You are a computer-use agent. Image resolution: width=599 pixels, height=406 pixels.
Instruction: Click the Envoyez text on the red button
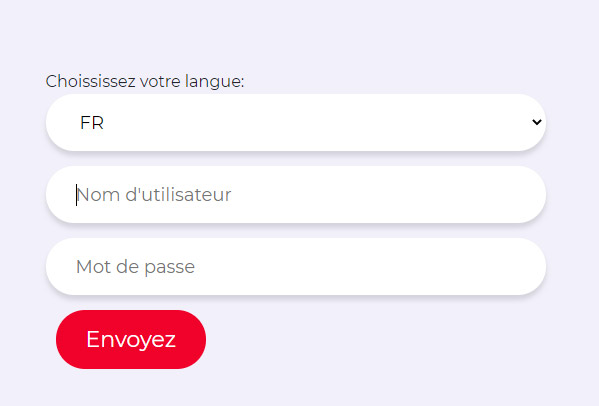[131, 339]
